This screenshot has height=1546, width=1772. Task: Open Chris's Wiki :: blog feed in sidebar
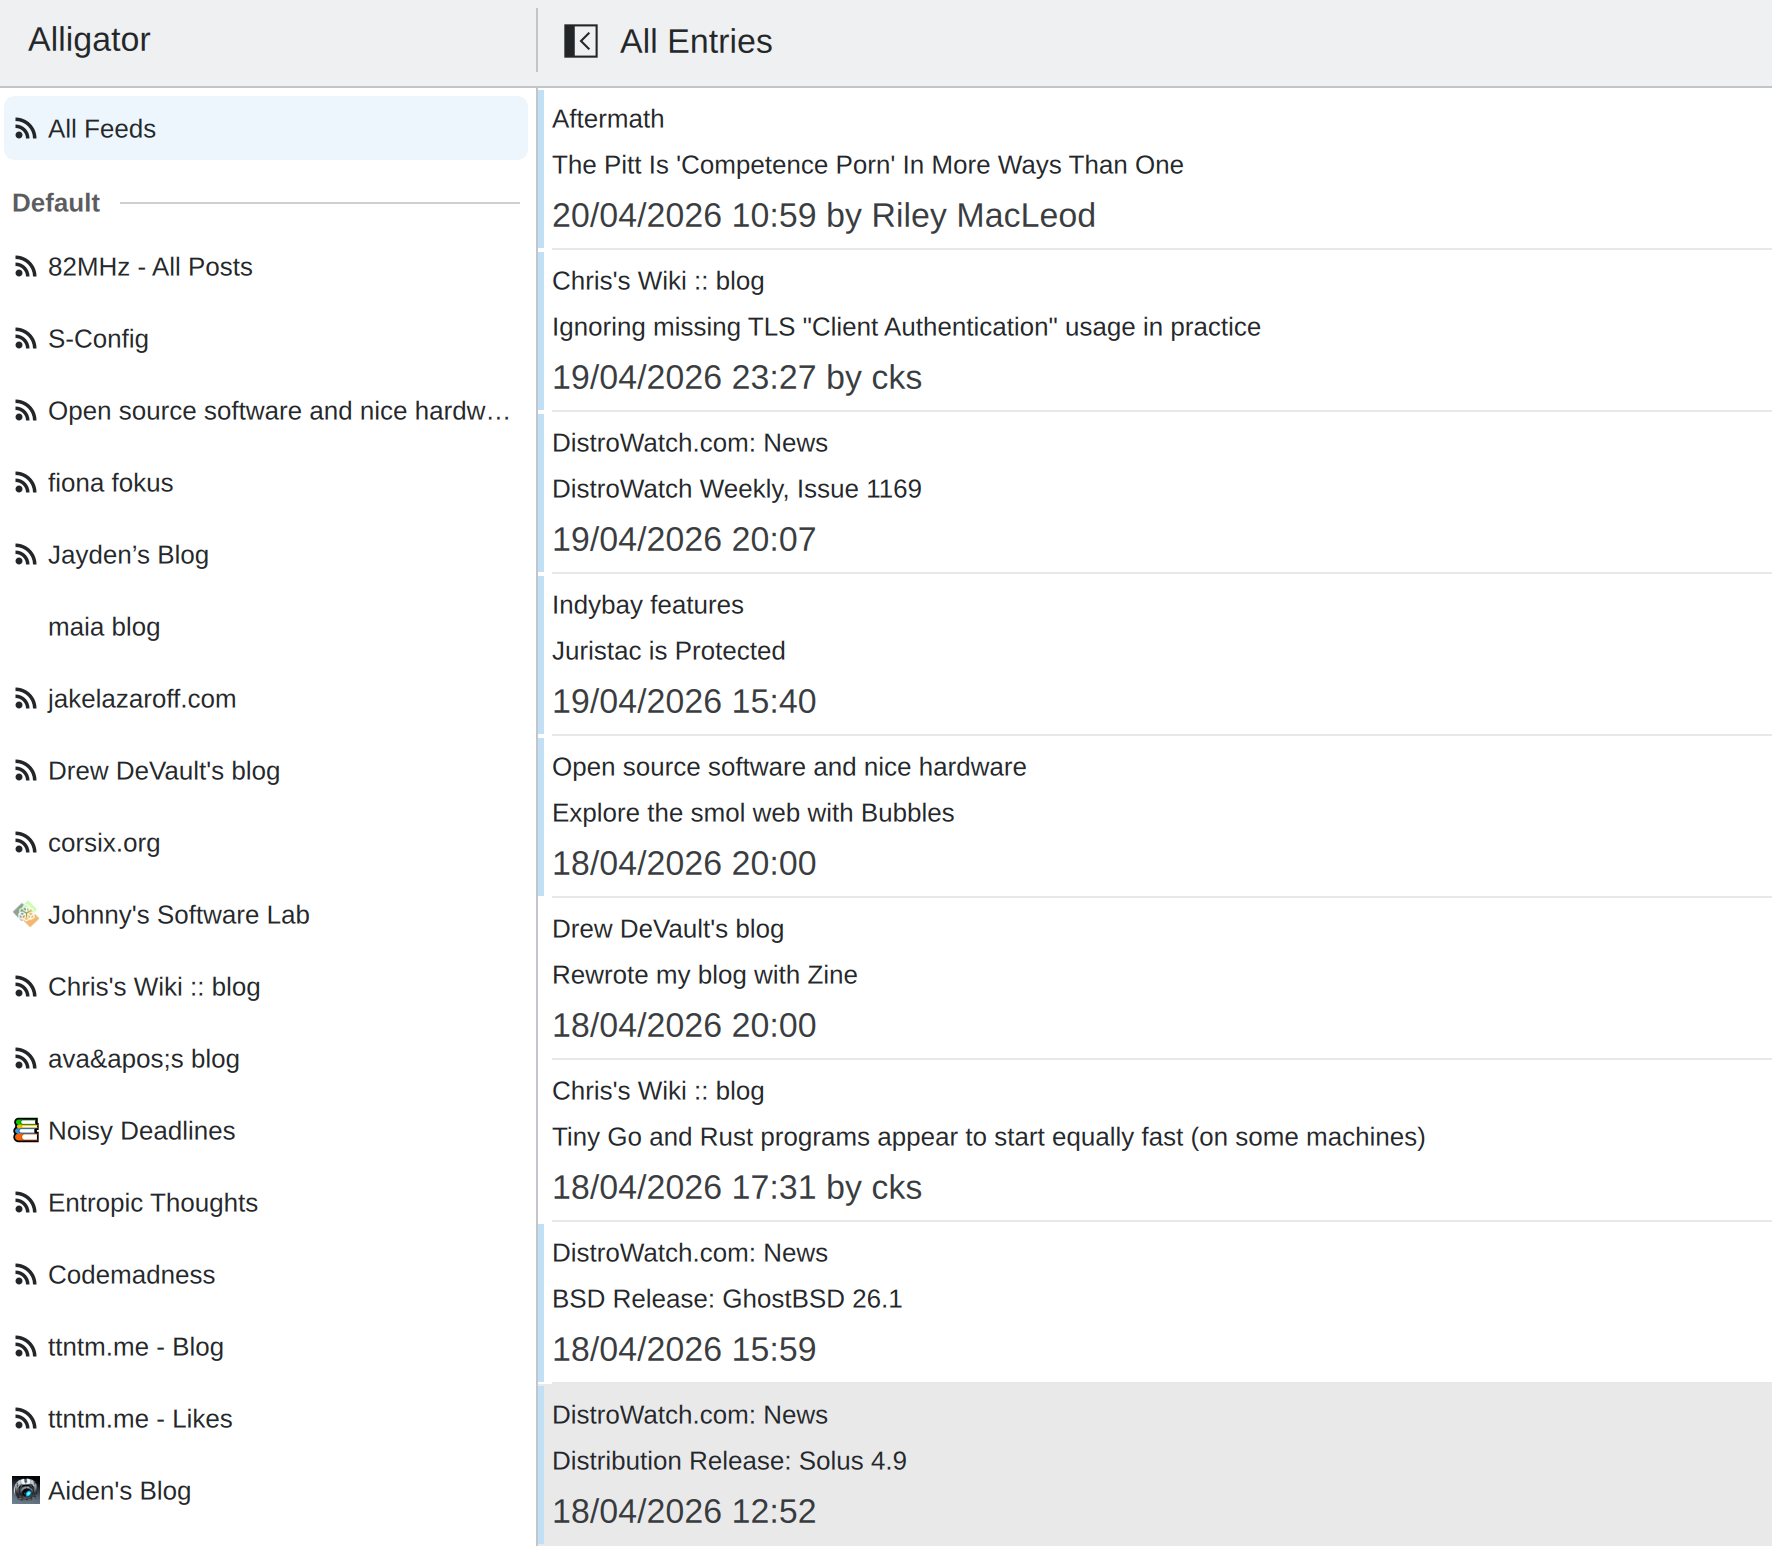click(x=266, y=987)
